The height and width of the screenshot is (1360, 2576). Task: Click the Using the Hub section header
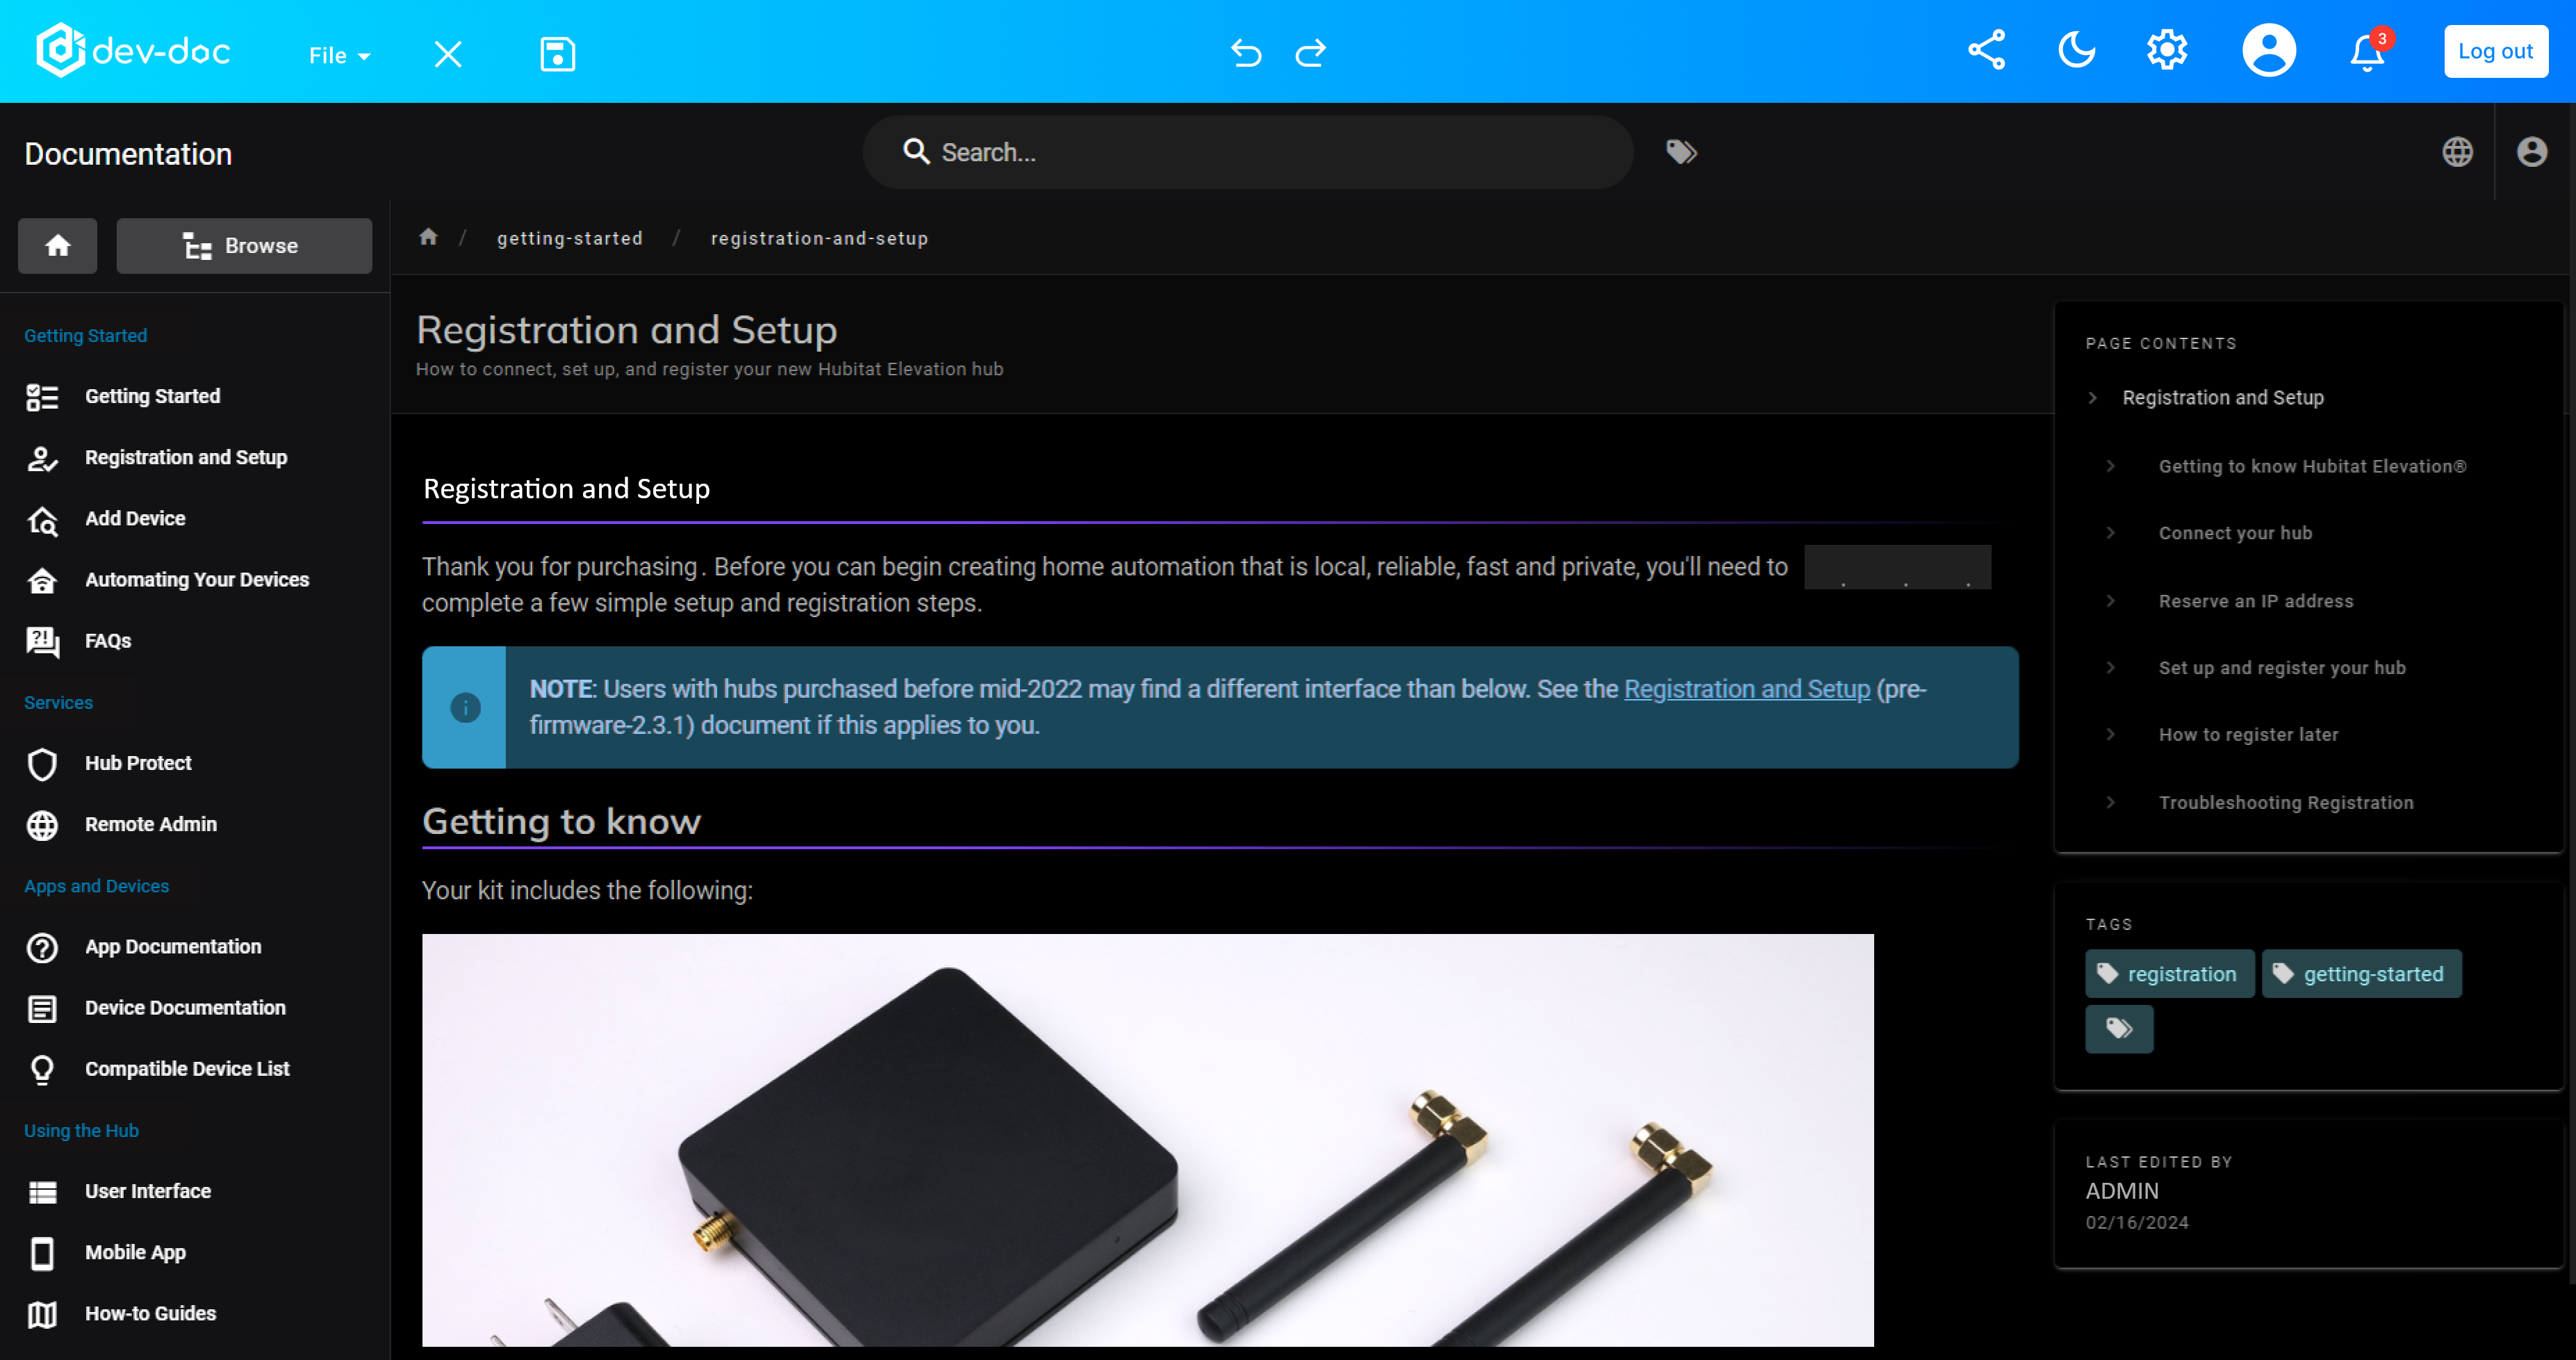pos(81,1130)
